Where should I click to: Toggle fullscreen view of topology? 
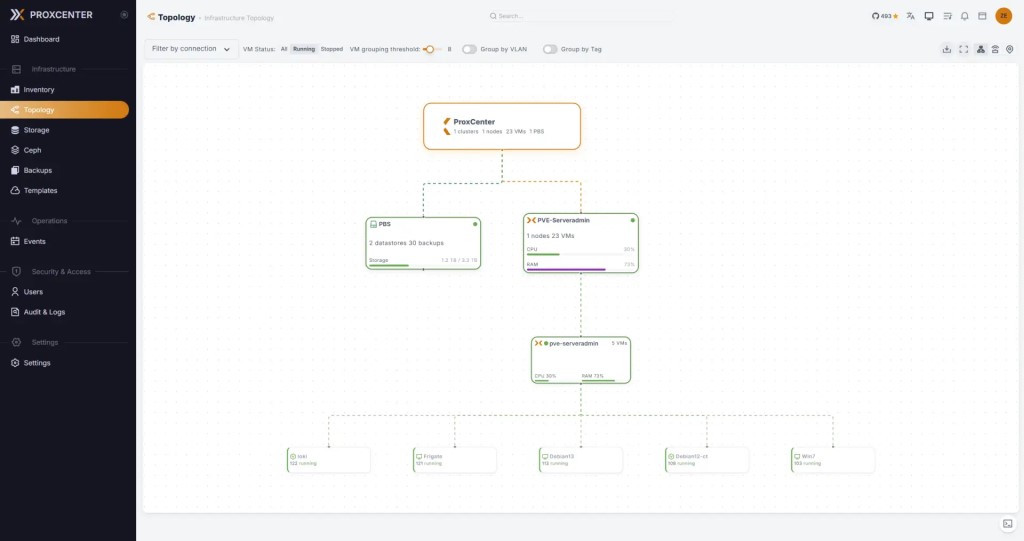(x=963, y=49)
